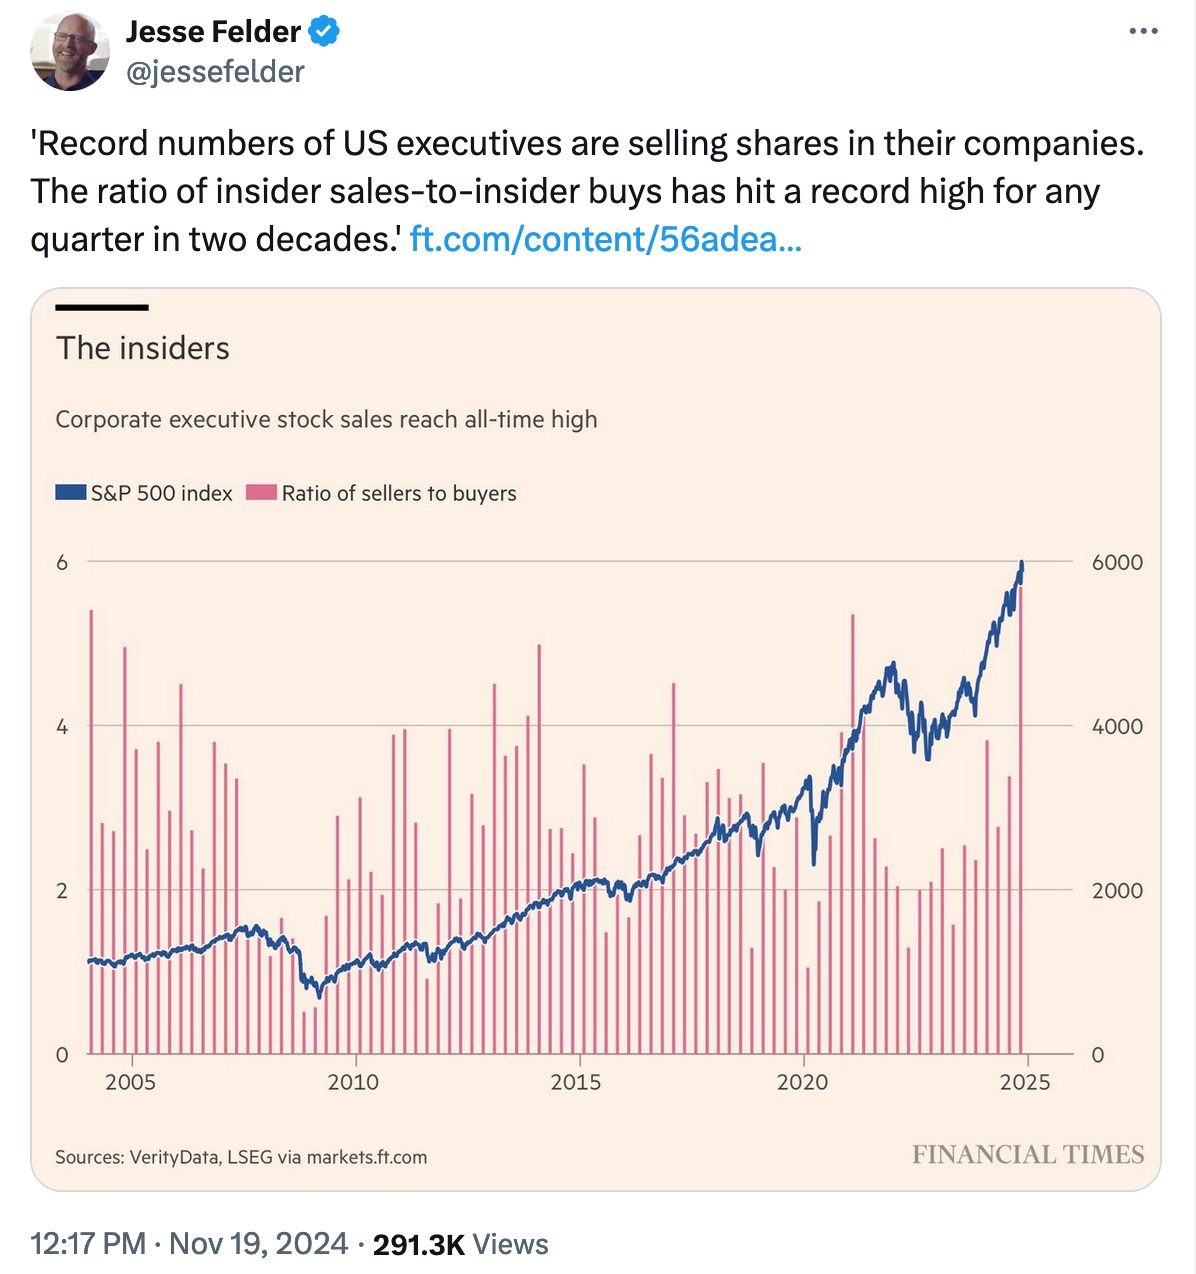
Task: Click the 'The insiders' chart title
Action: tap(143, 348)
